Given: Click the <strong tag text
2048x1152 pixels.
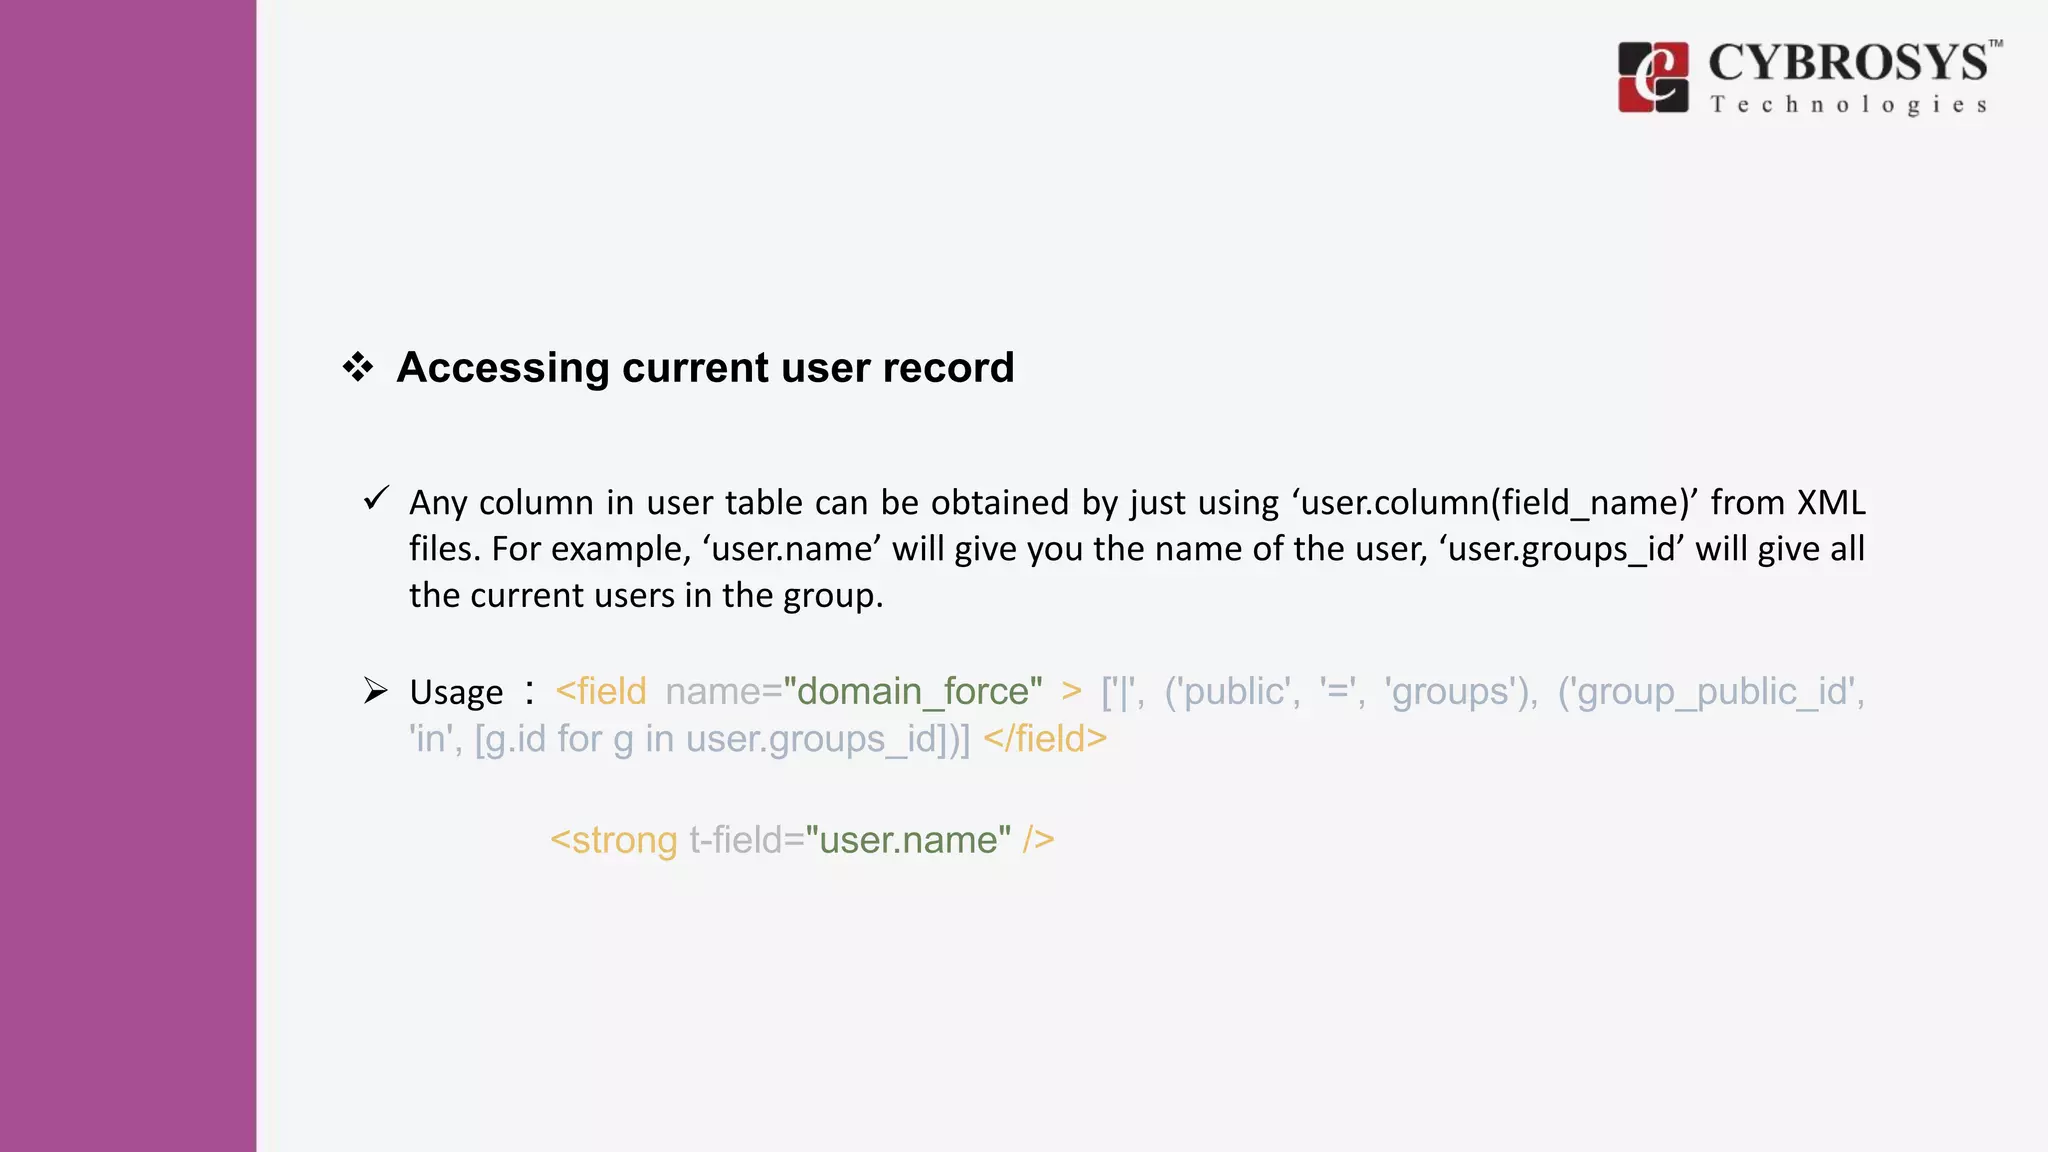Looking at the screenshot, I should 614,839.
